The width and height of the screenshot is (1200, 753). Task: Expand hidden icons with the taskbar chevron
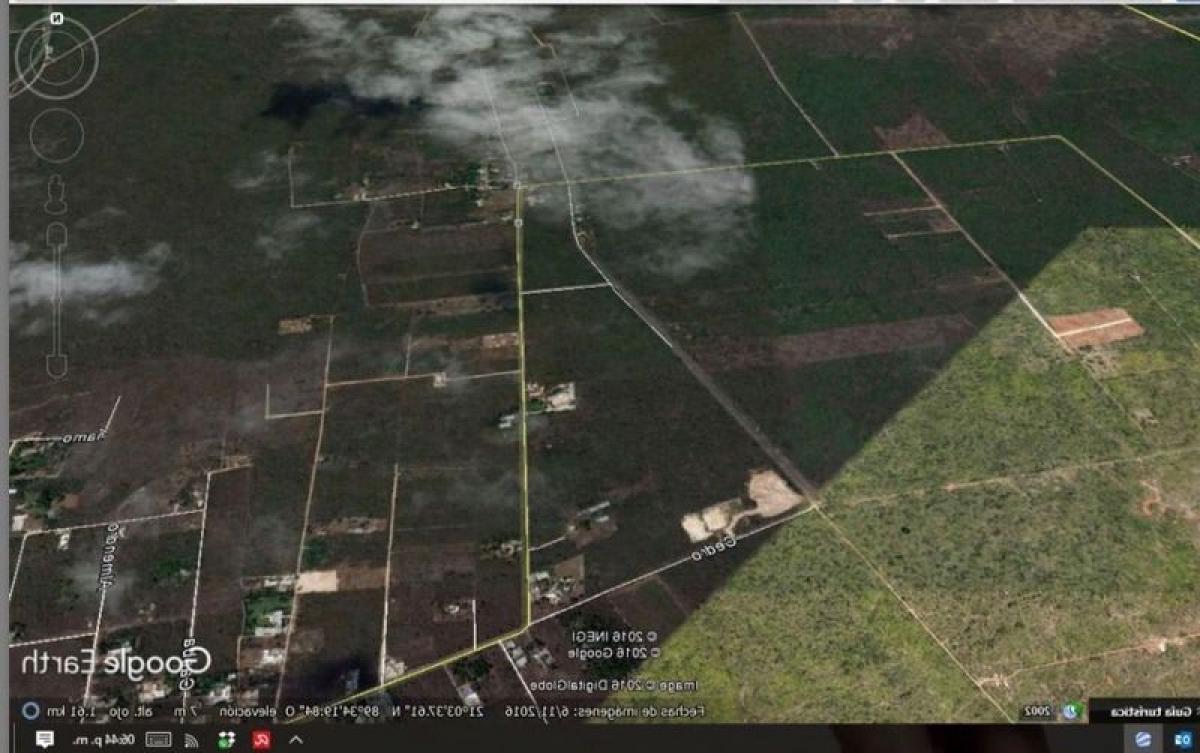click(295, 740)
